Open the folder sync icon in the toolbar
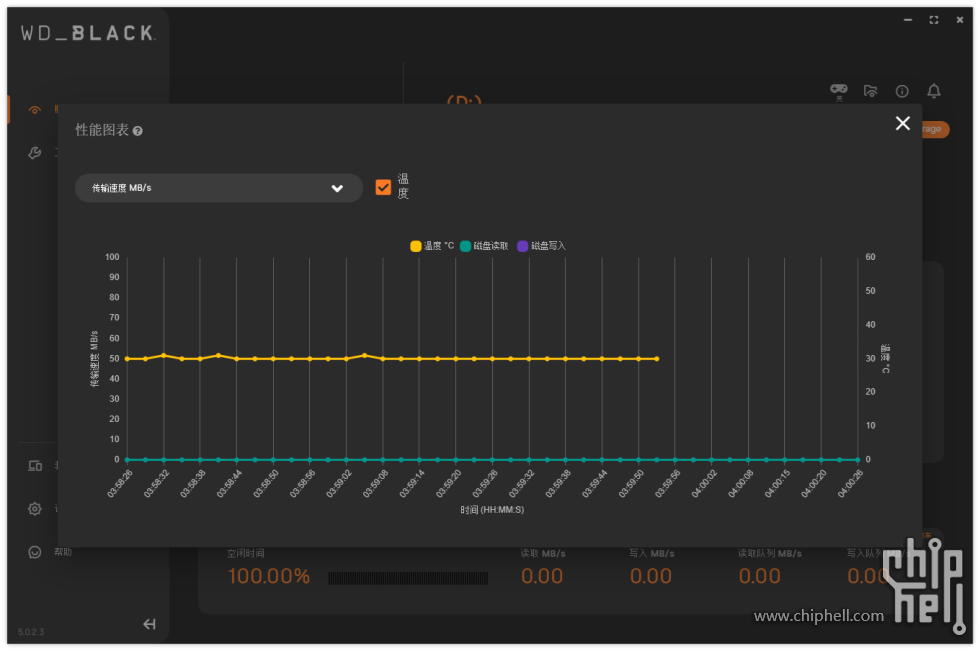Screen dimensions: 980x651 pos(871,91)
